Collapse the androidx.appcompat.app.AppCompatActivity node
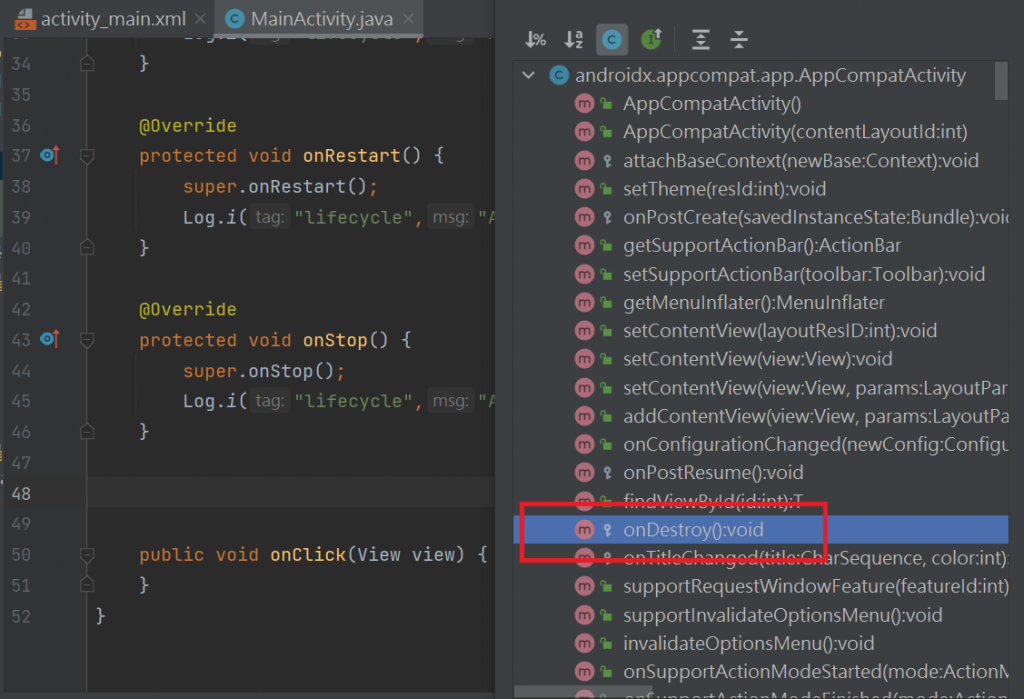The height and width of the screenshot is (699, 1024). pyautogui.click(x=529, y=76)
